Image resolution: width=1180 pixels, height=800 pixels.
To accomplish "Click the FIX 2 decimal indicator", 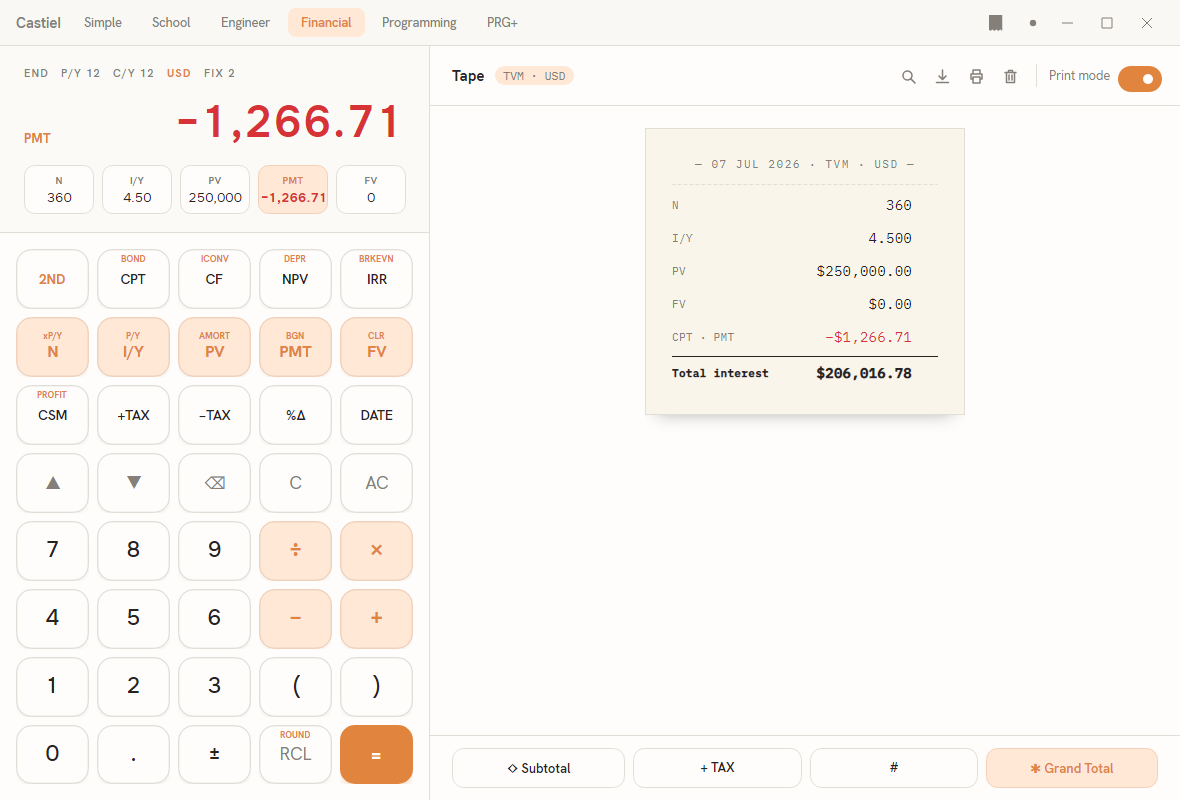I will pos(219,73).
